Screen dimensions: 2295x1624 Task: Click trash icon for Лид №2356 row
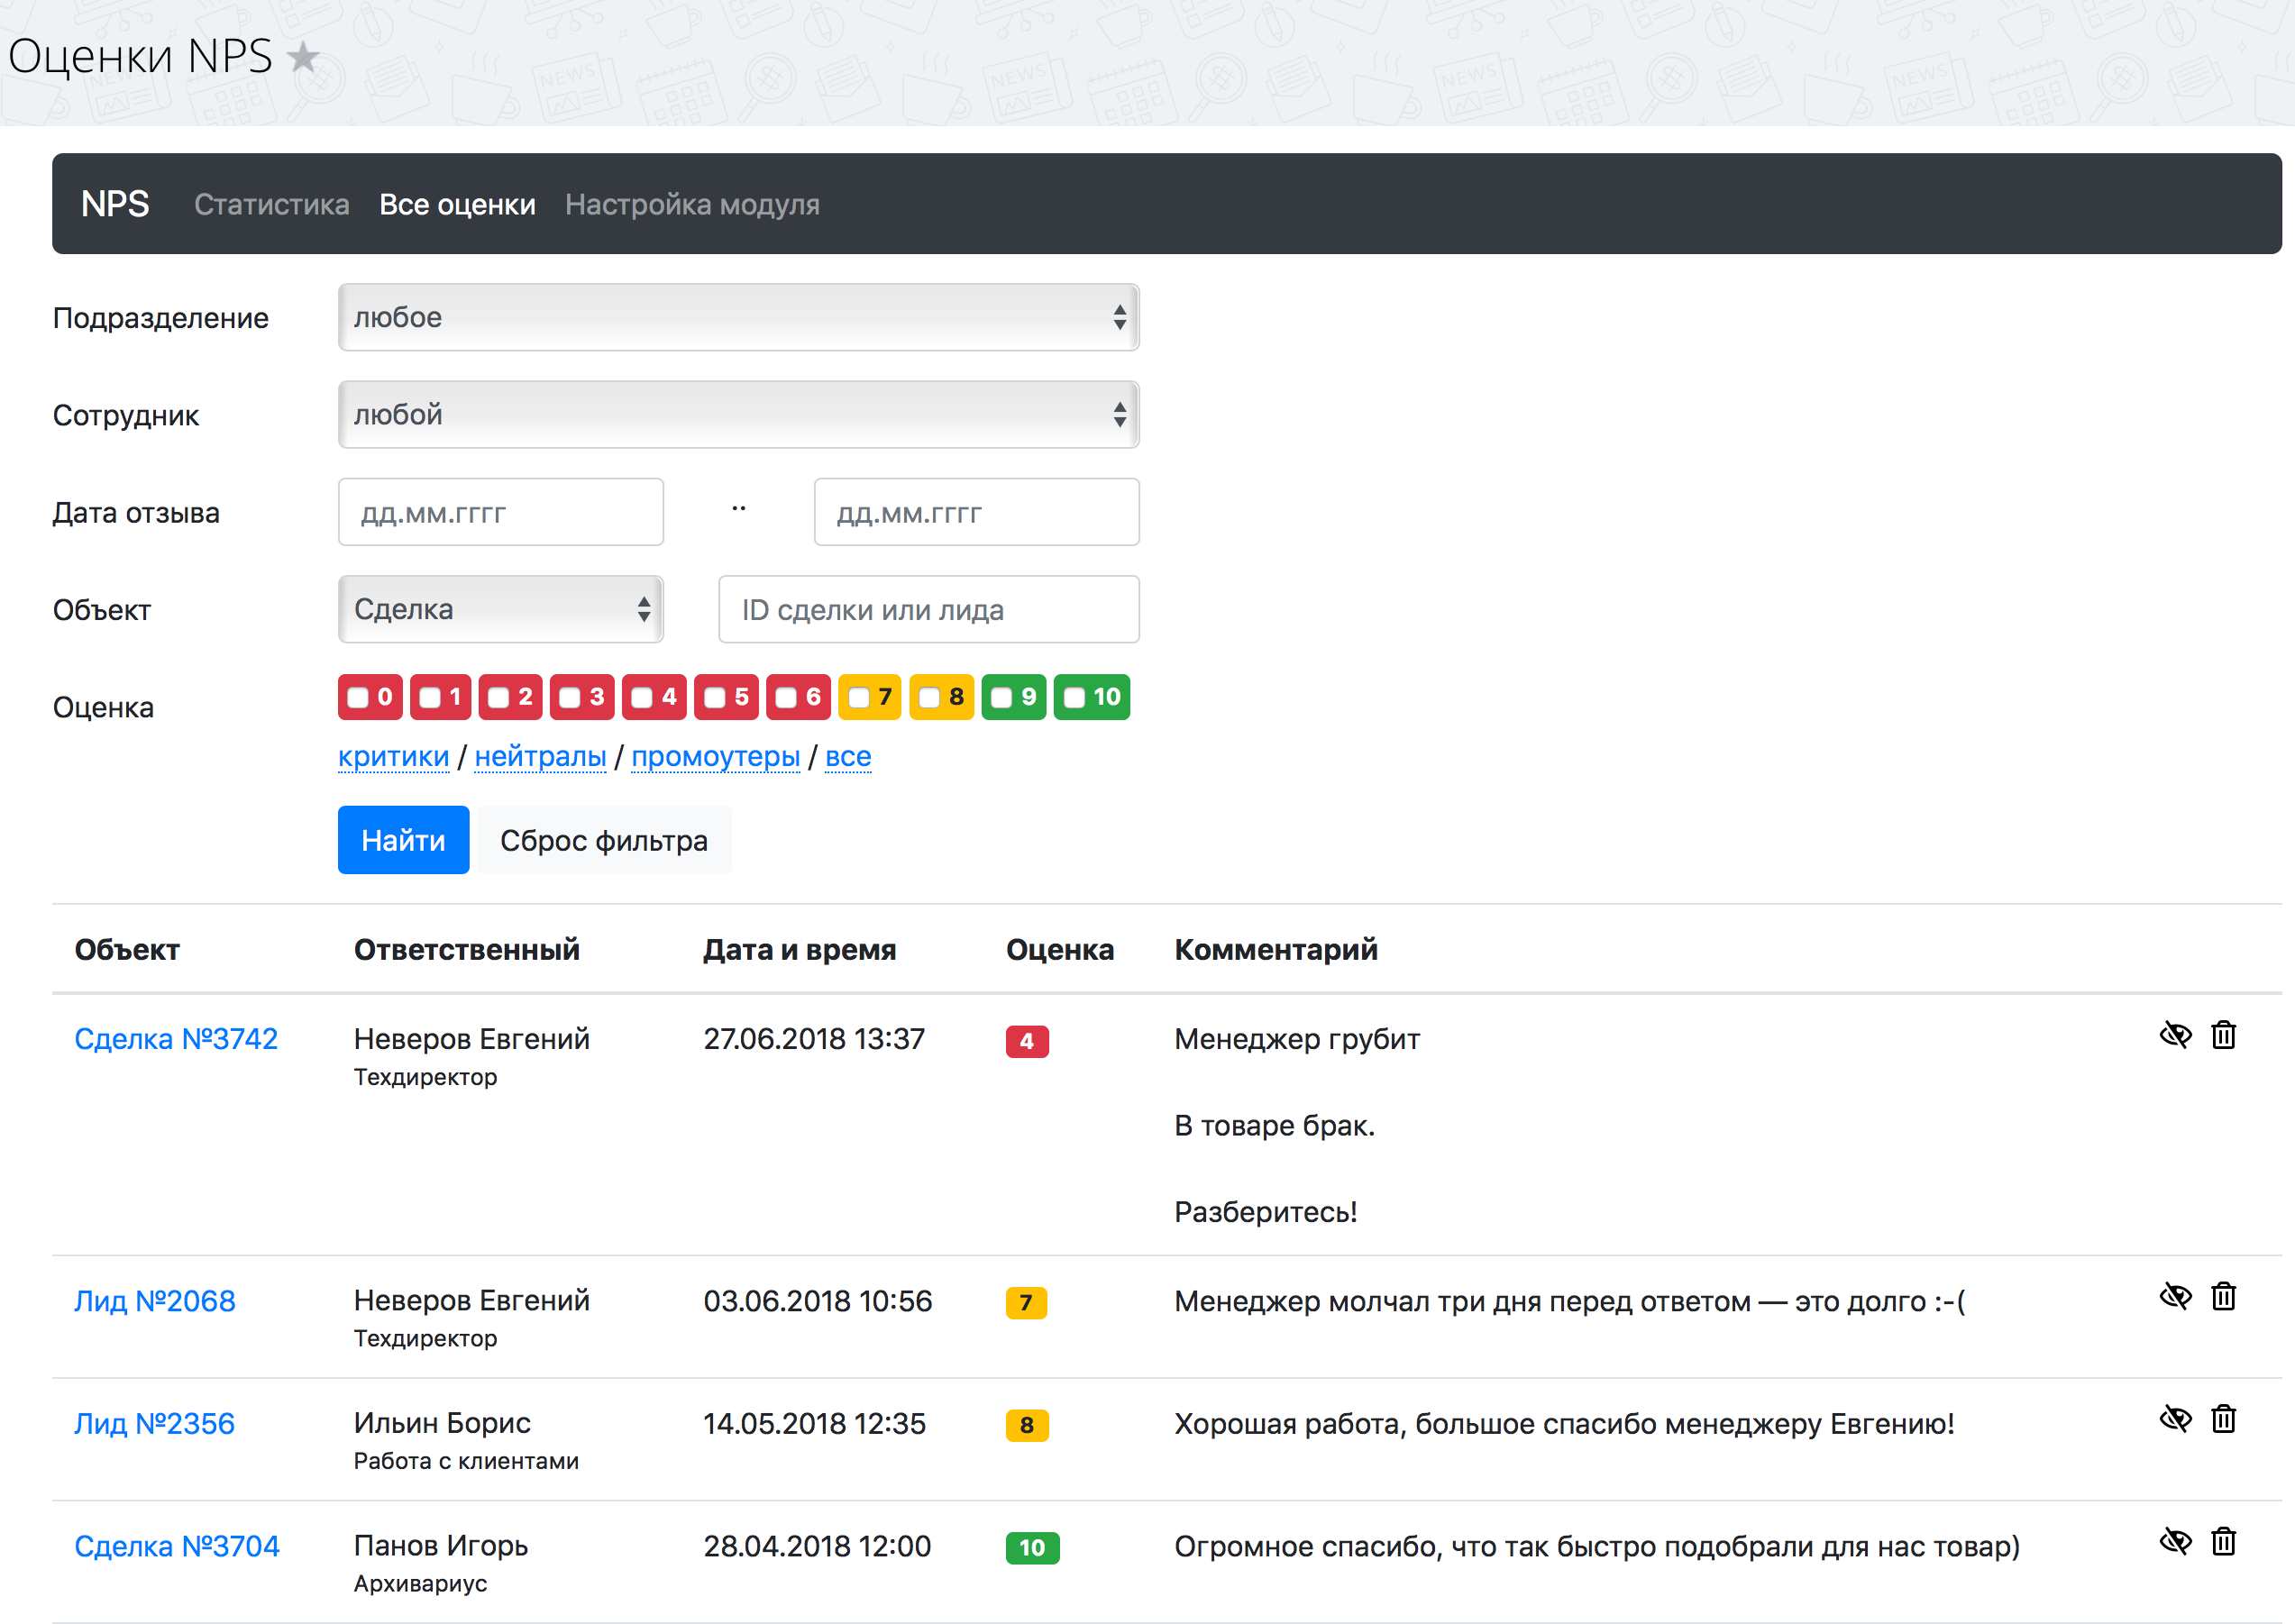point(2223,1419)
